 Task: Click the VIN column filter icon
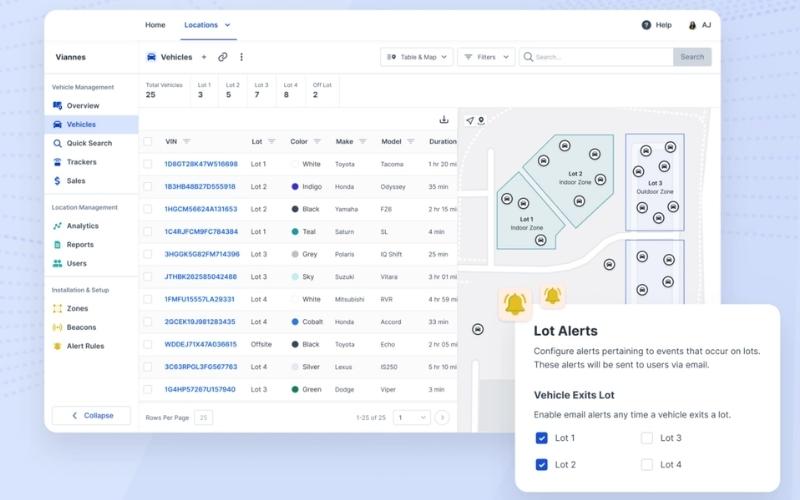click(x=187, y=141)
